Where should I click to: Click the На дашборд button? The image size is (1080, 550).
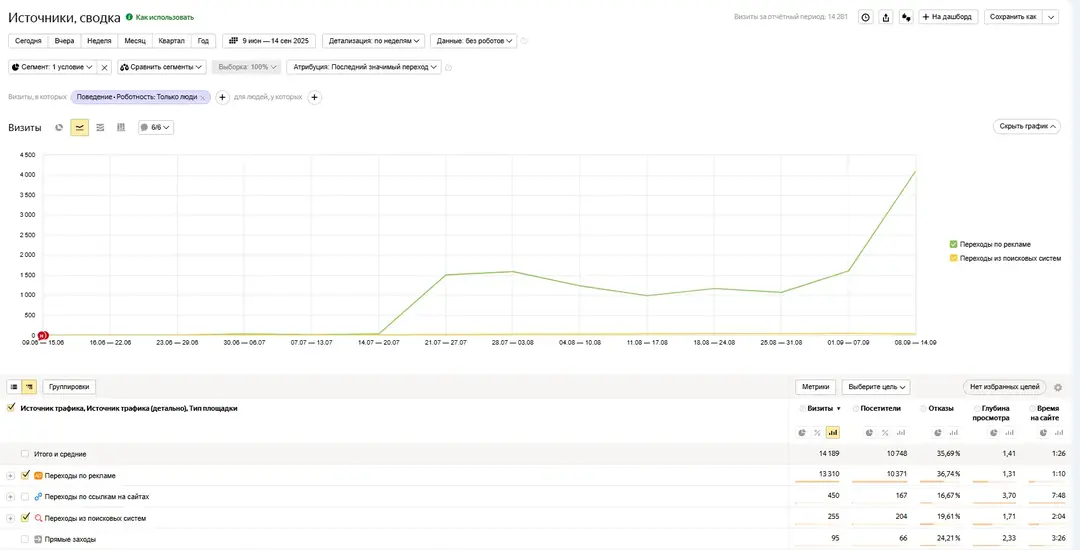pos(947,17)
